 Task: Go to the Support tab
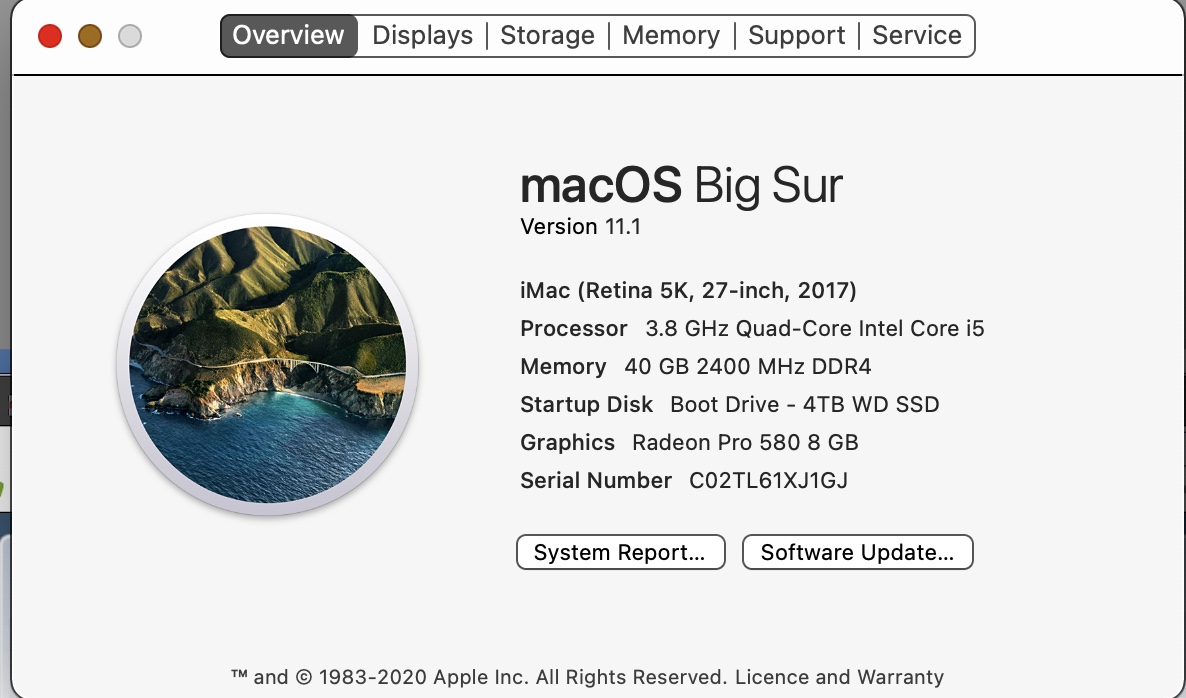(x=796, y=36)
